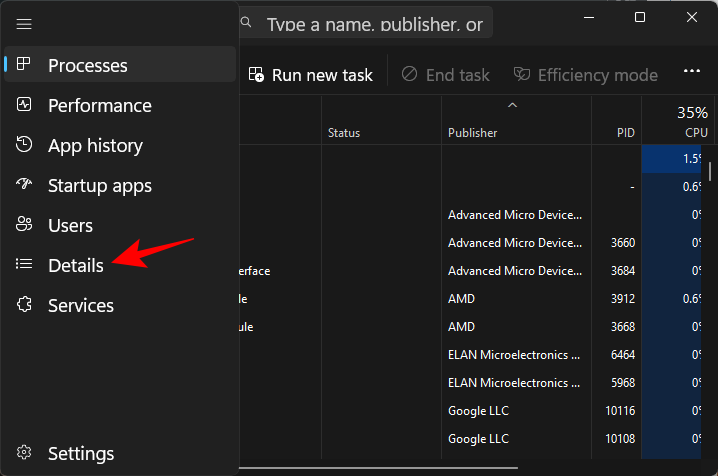Collapse the hamburger navigation menu

click(25, 24)
